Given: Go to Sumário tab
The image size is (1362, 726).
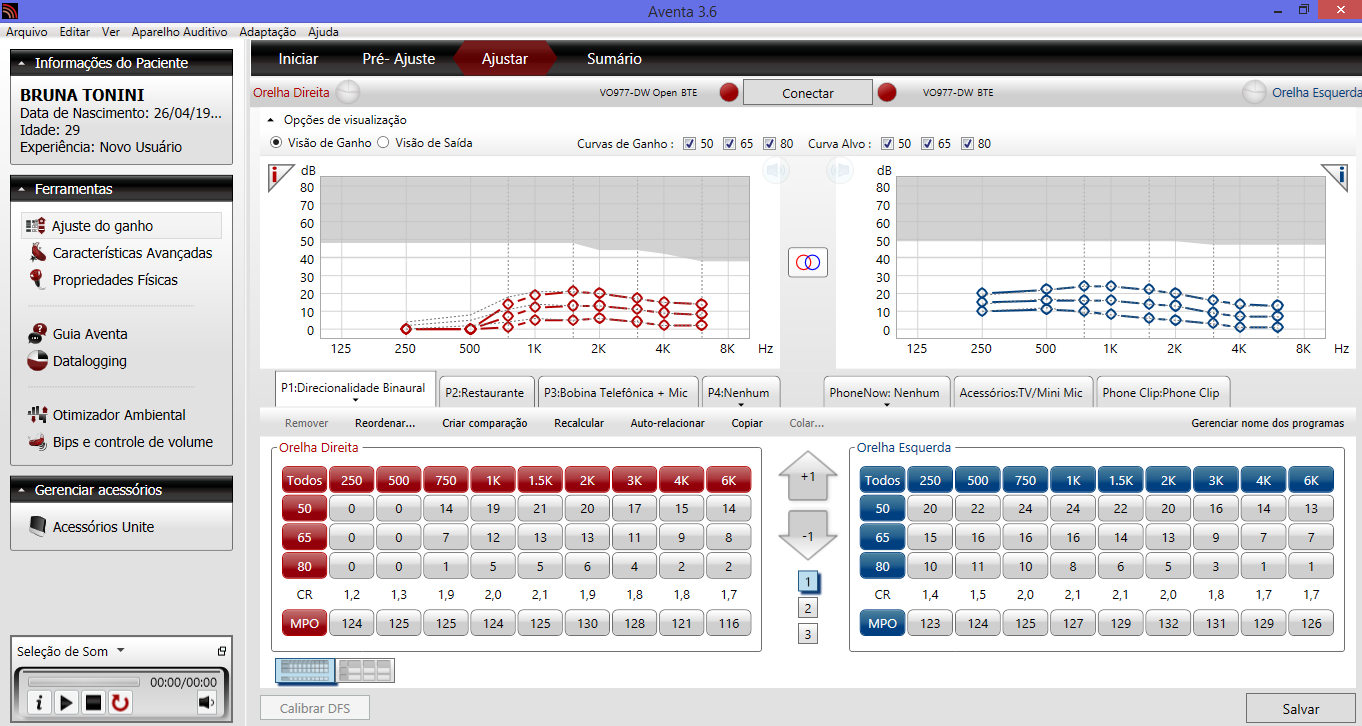Looking at the screenshot, I should [614, 59].
